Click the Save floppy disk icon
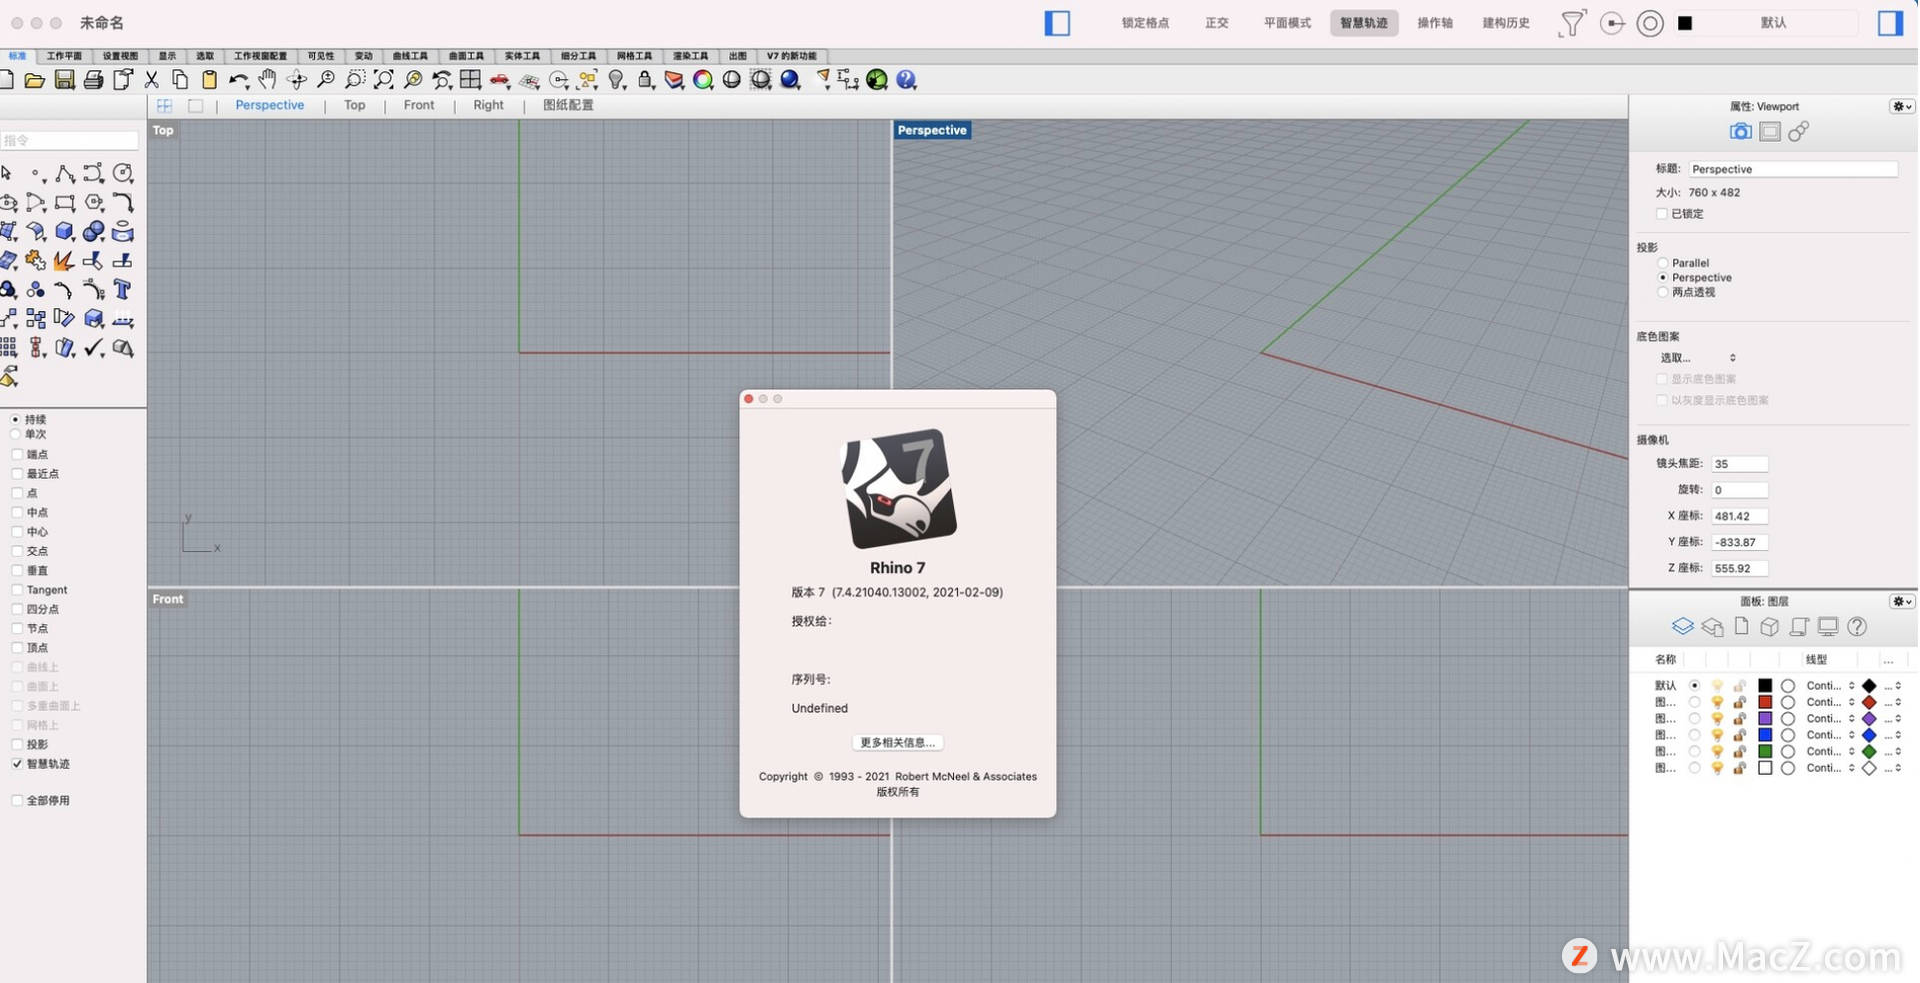The height and width of the screenshot is (983, 1920). pos(64,80)
